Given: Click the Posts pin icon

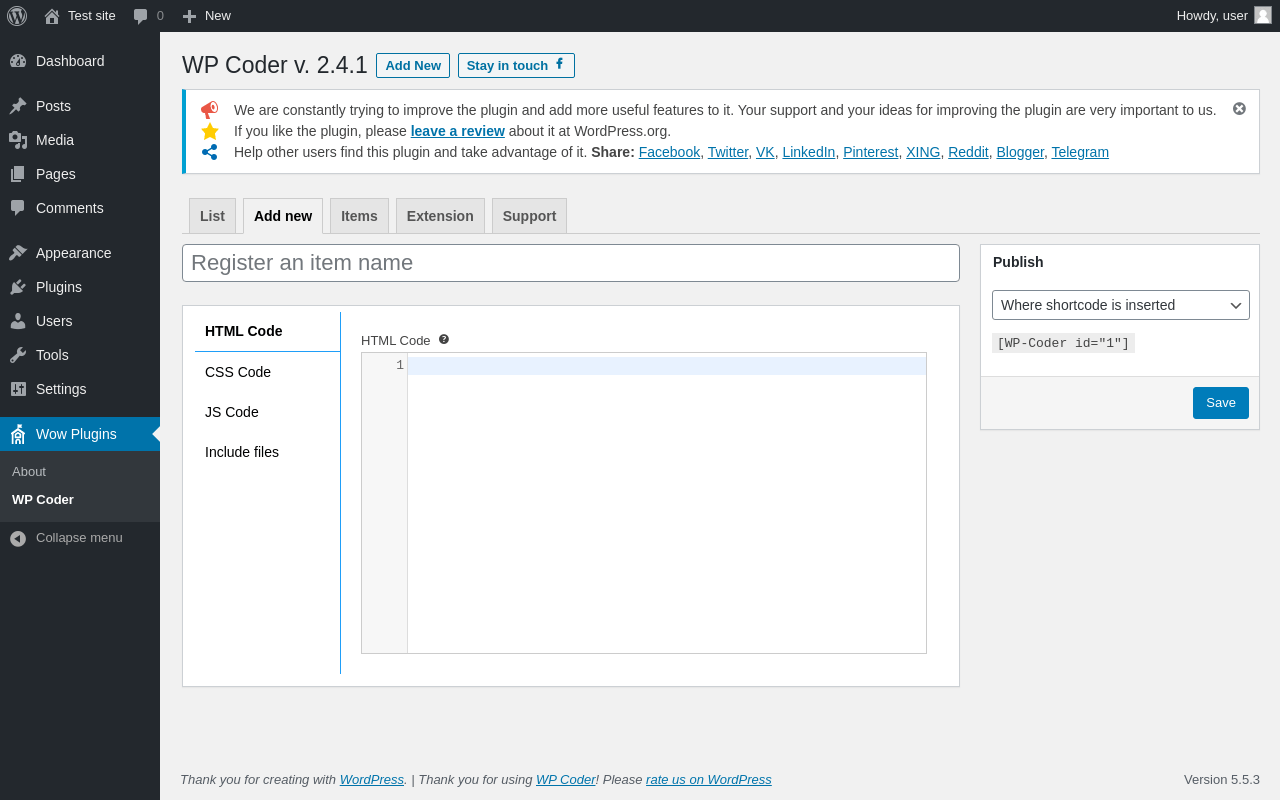Looking at the screenshot, I should point(18,106).
